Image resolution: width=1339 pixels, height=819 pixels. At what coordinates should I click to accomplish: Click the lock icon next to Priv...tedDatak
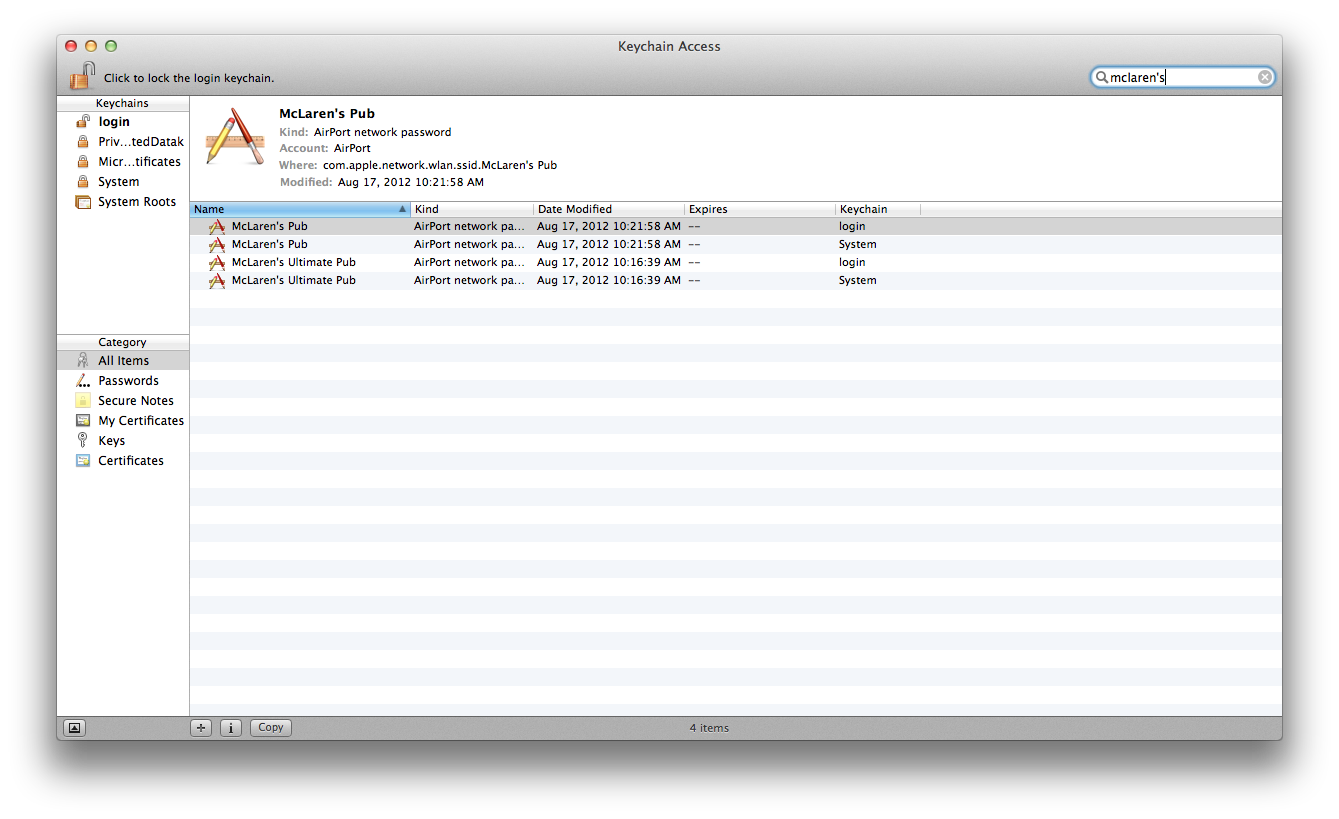pyautogui.click(x=83, y=142)
